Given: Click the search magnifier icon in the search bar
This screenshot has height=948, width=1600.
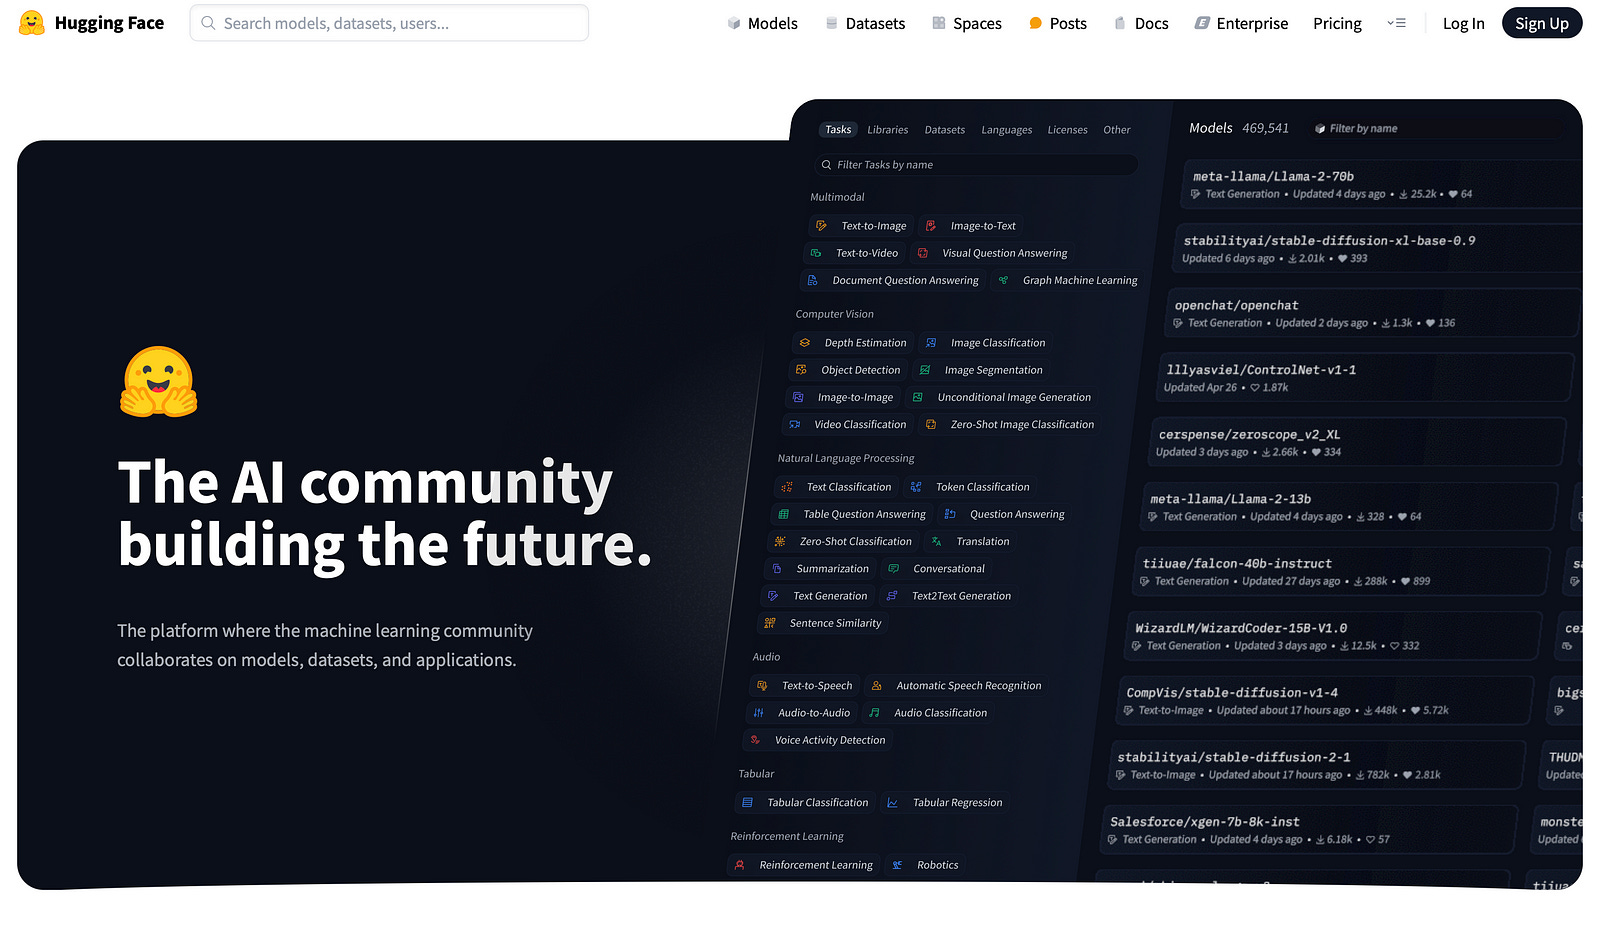Looking at the screenshot, I should click(208, 23).
